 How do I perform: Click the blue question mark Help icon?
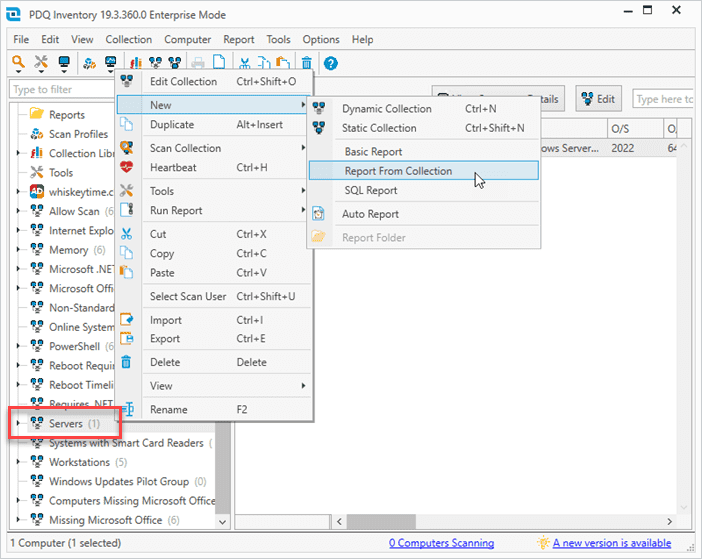[x=331, y=64]
